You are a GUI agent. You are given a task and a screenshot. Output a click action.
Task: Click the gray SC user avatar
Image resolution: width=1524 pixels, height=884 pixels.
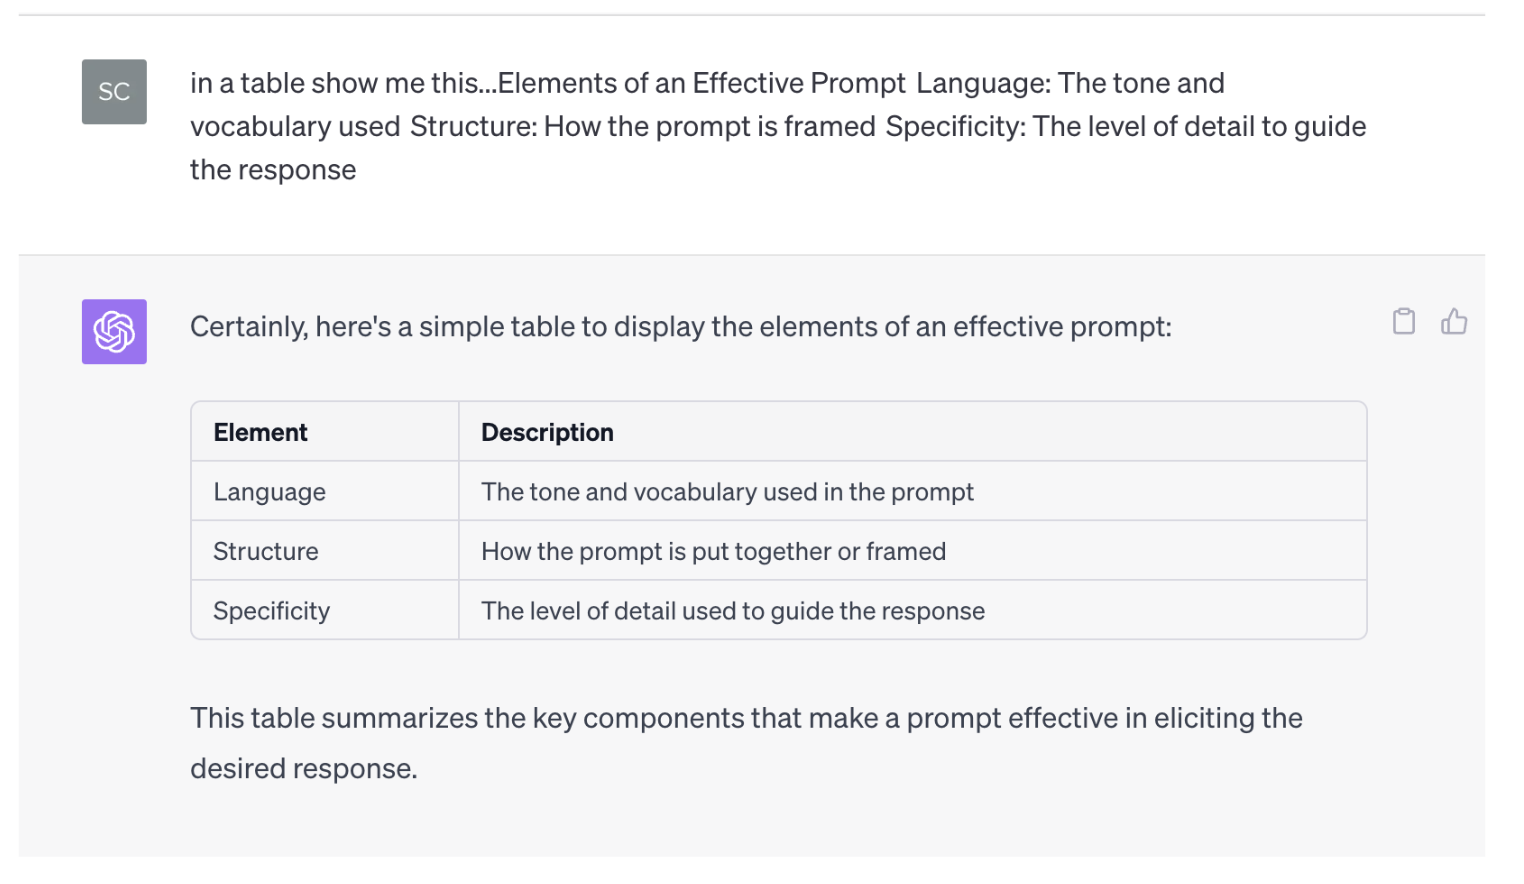pyautogui.click(x=114, y=92)
